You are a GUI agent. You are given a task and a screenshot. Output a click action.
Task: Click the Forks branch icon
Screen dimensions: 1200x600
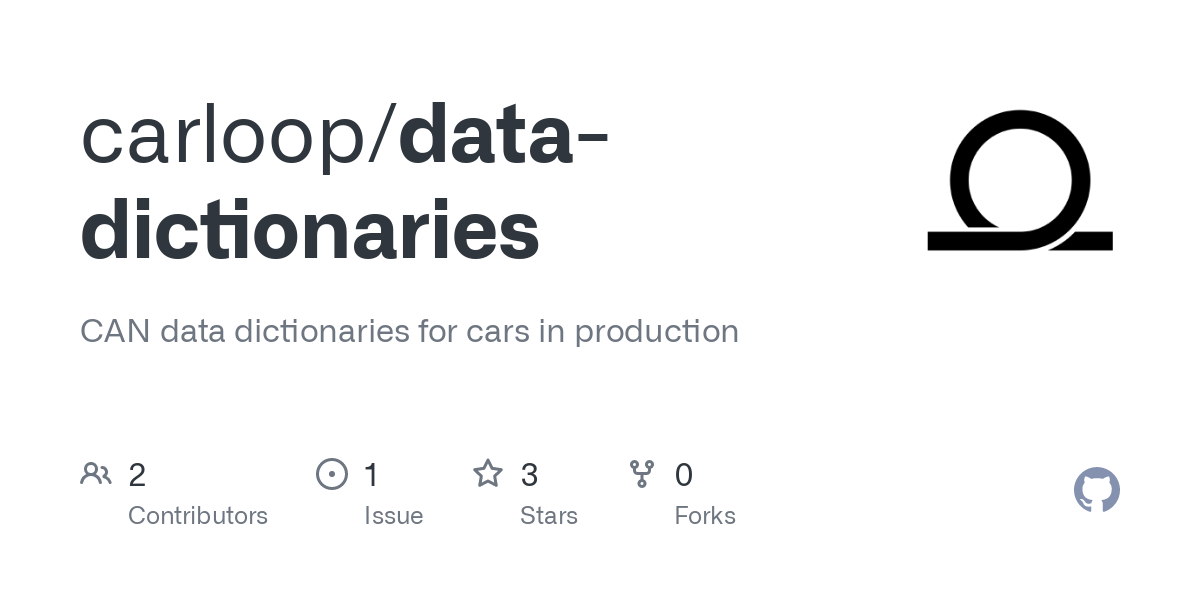(642, 474)
